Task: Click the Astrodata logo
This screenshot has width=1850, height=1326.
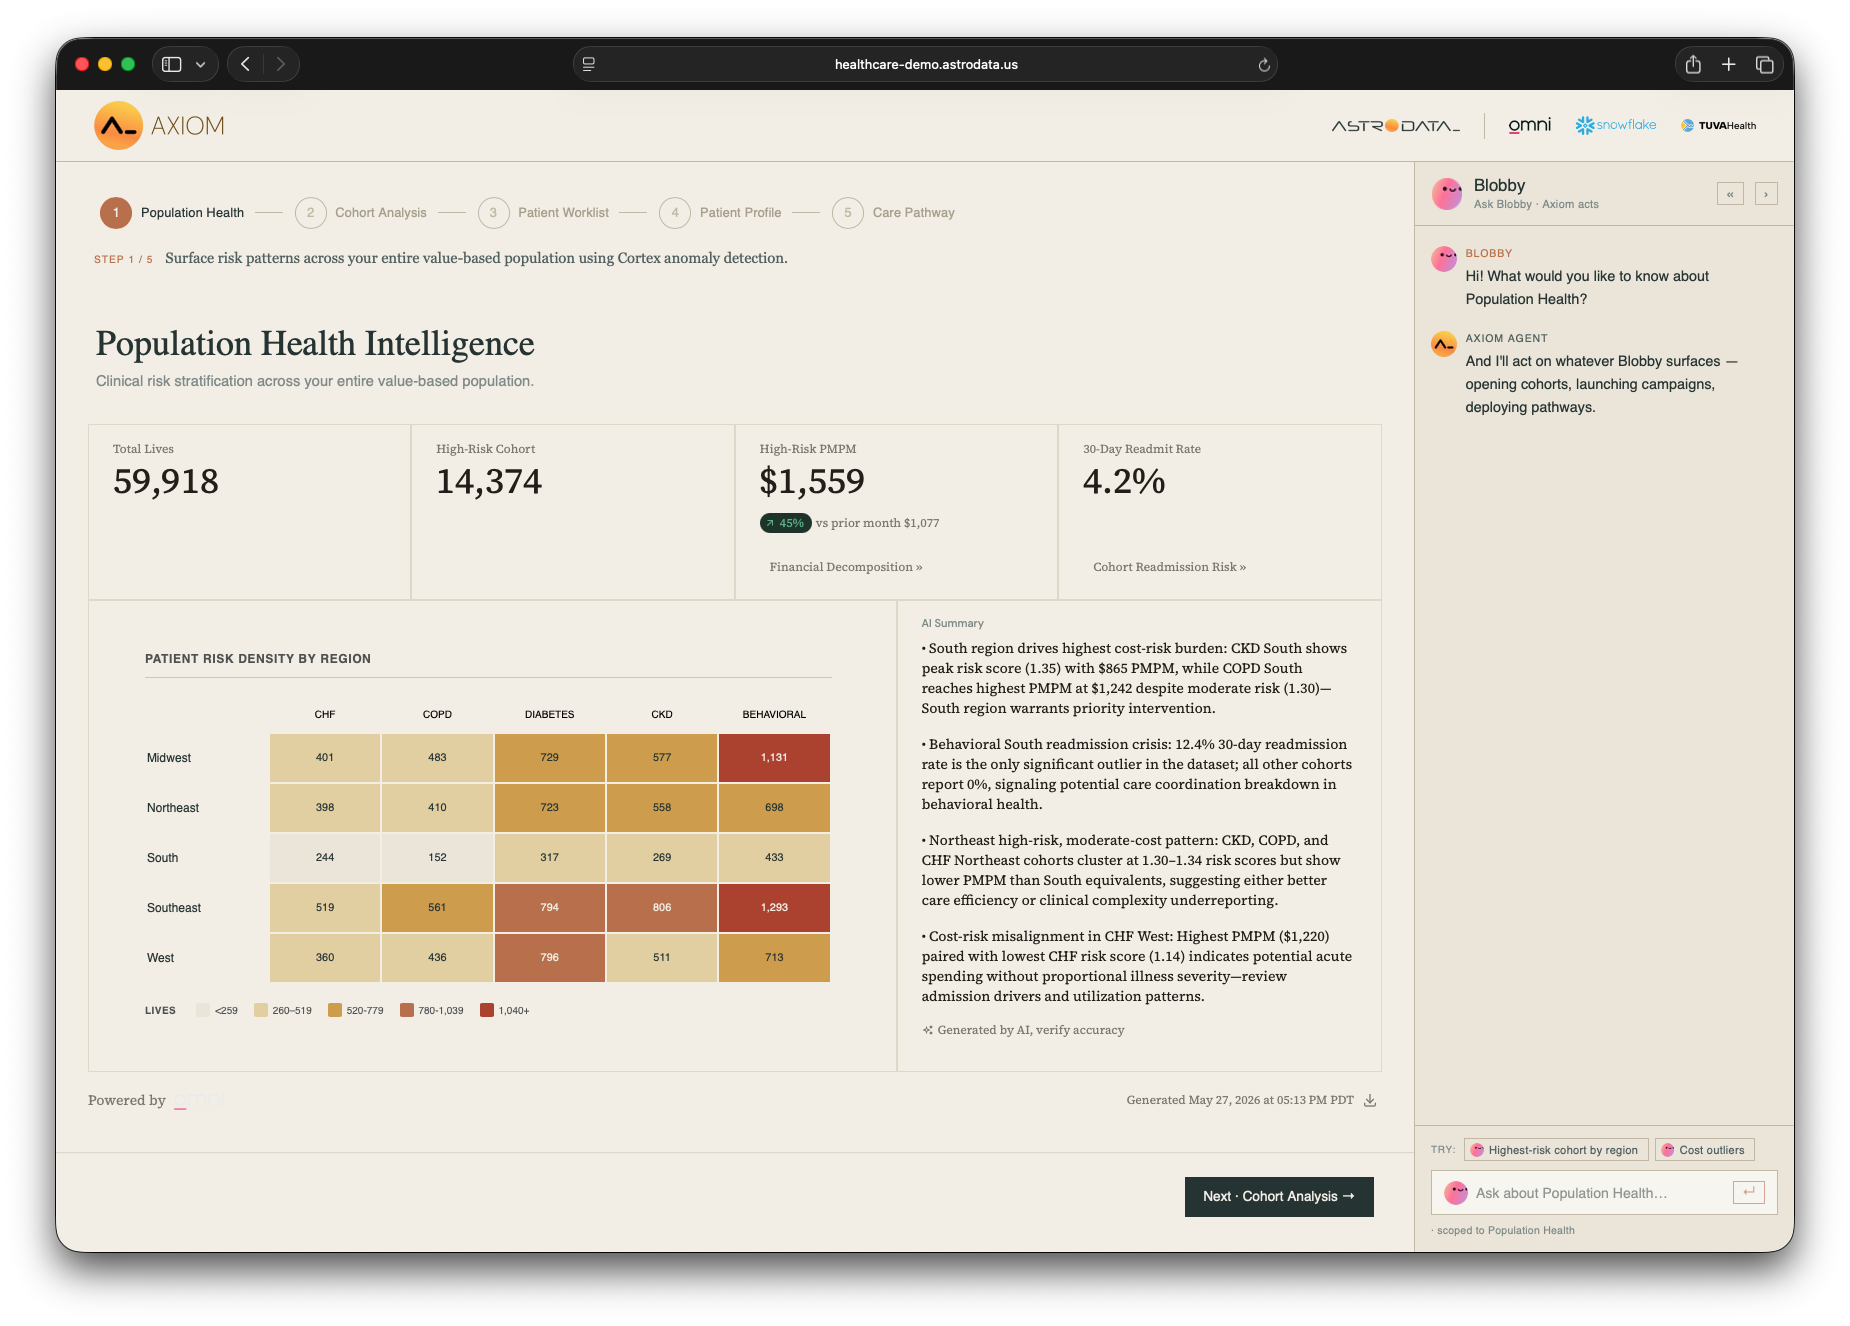Action: (x=1395, y=126)
